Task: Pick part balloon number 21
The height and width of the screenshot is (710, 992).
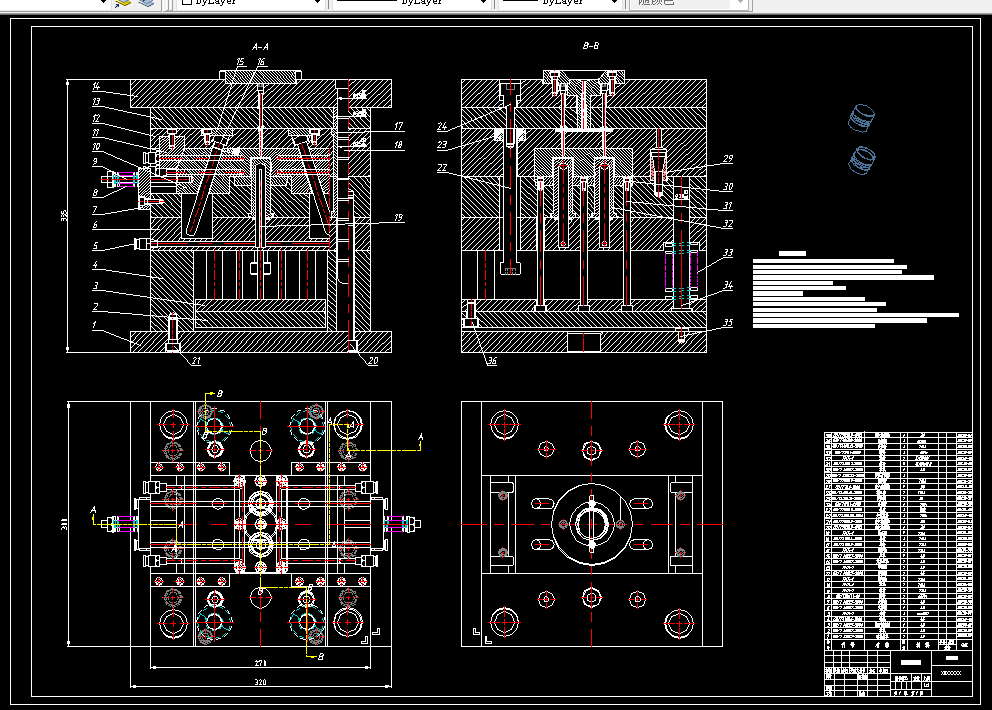Action: click(196, 361)
